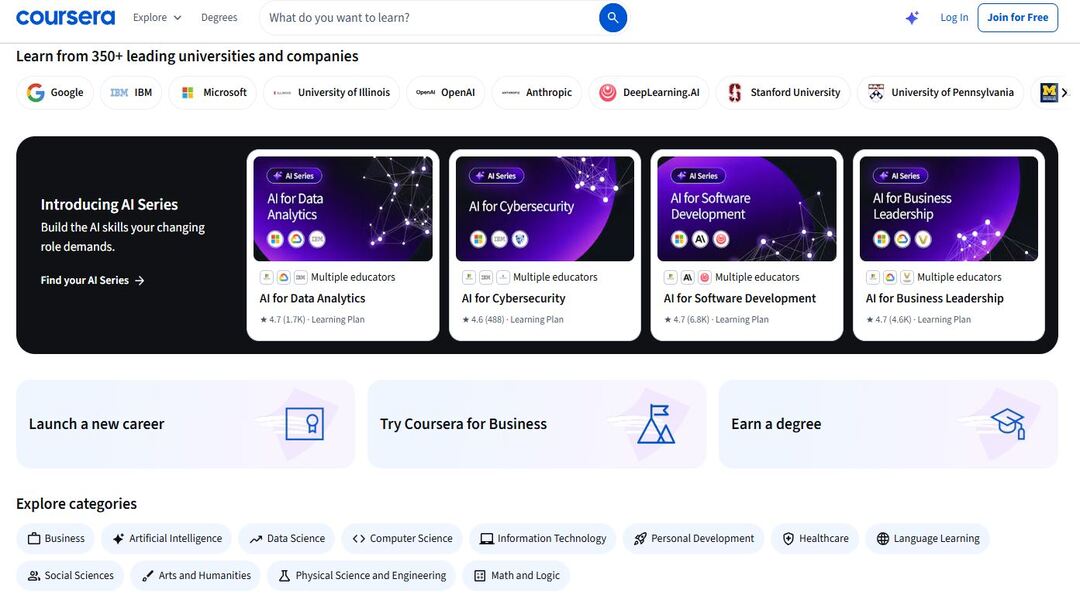Open the Healthcare category

tap(815, 539)
